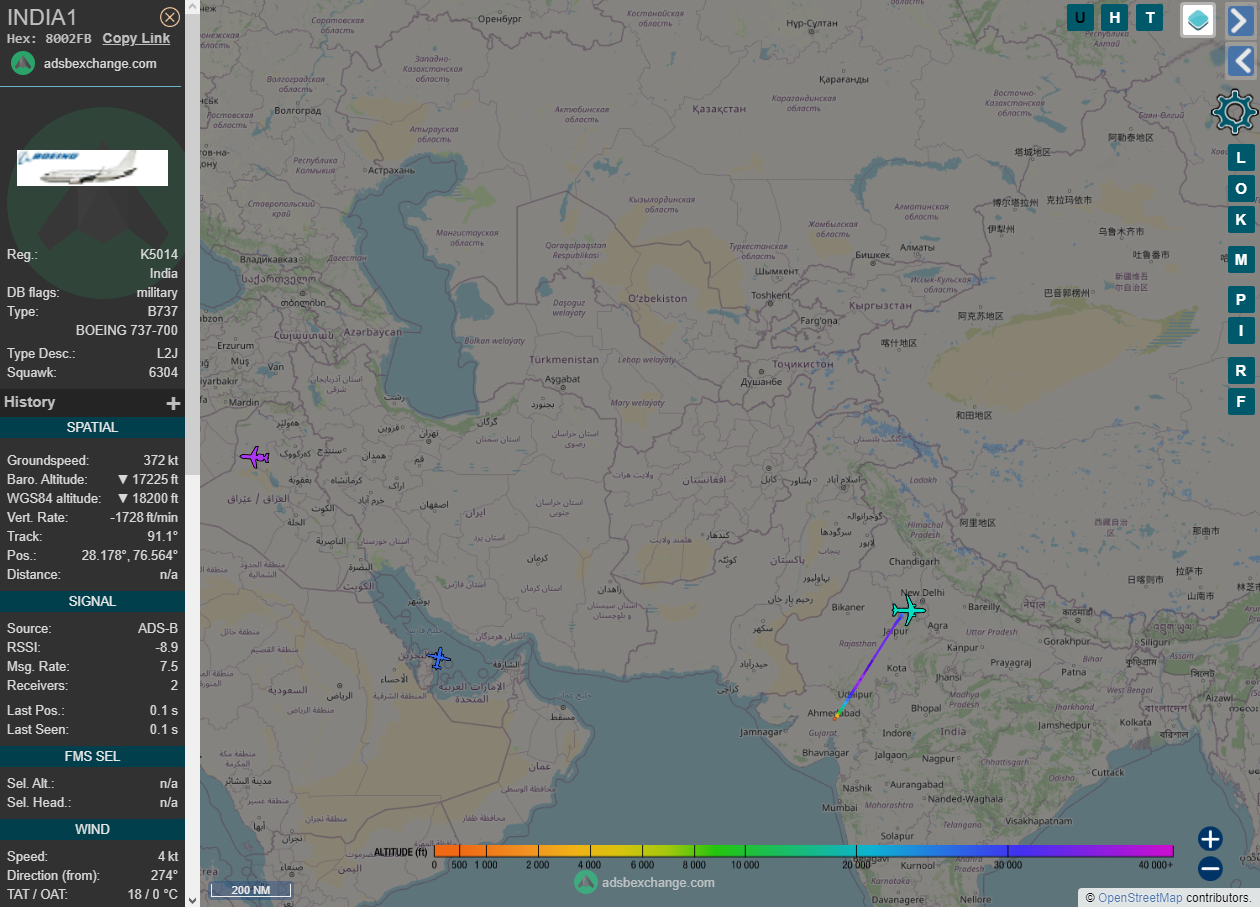Click the SIGNAL section header
The width and height of the screenshot is (1260, 907).
coord(92,601)
